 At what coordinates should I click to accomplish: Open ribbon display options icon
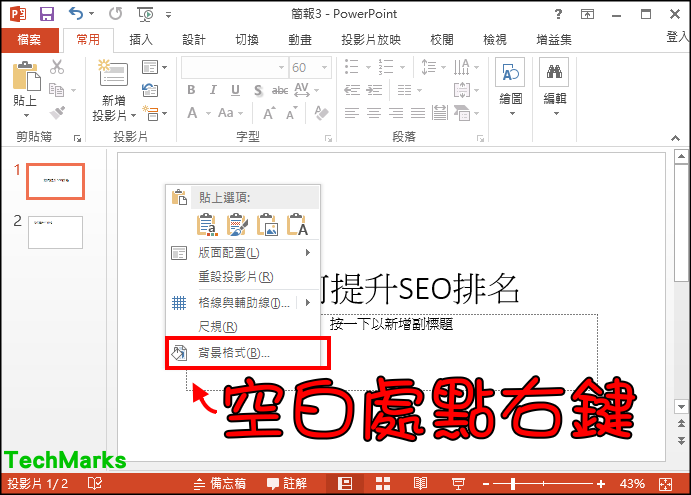coord(587,14)
